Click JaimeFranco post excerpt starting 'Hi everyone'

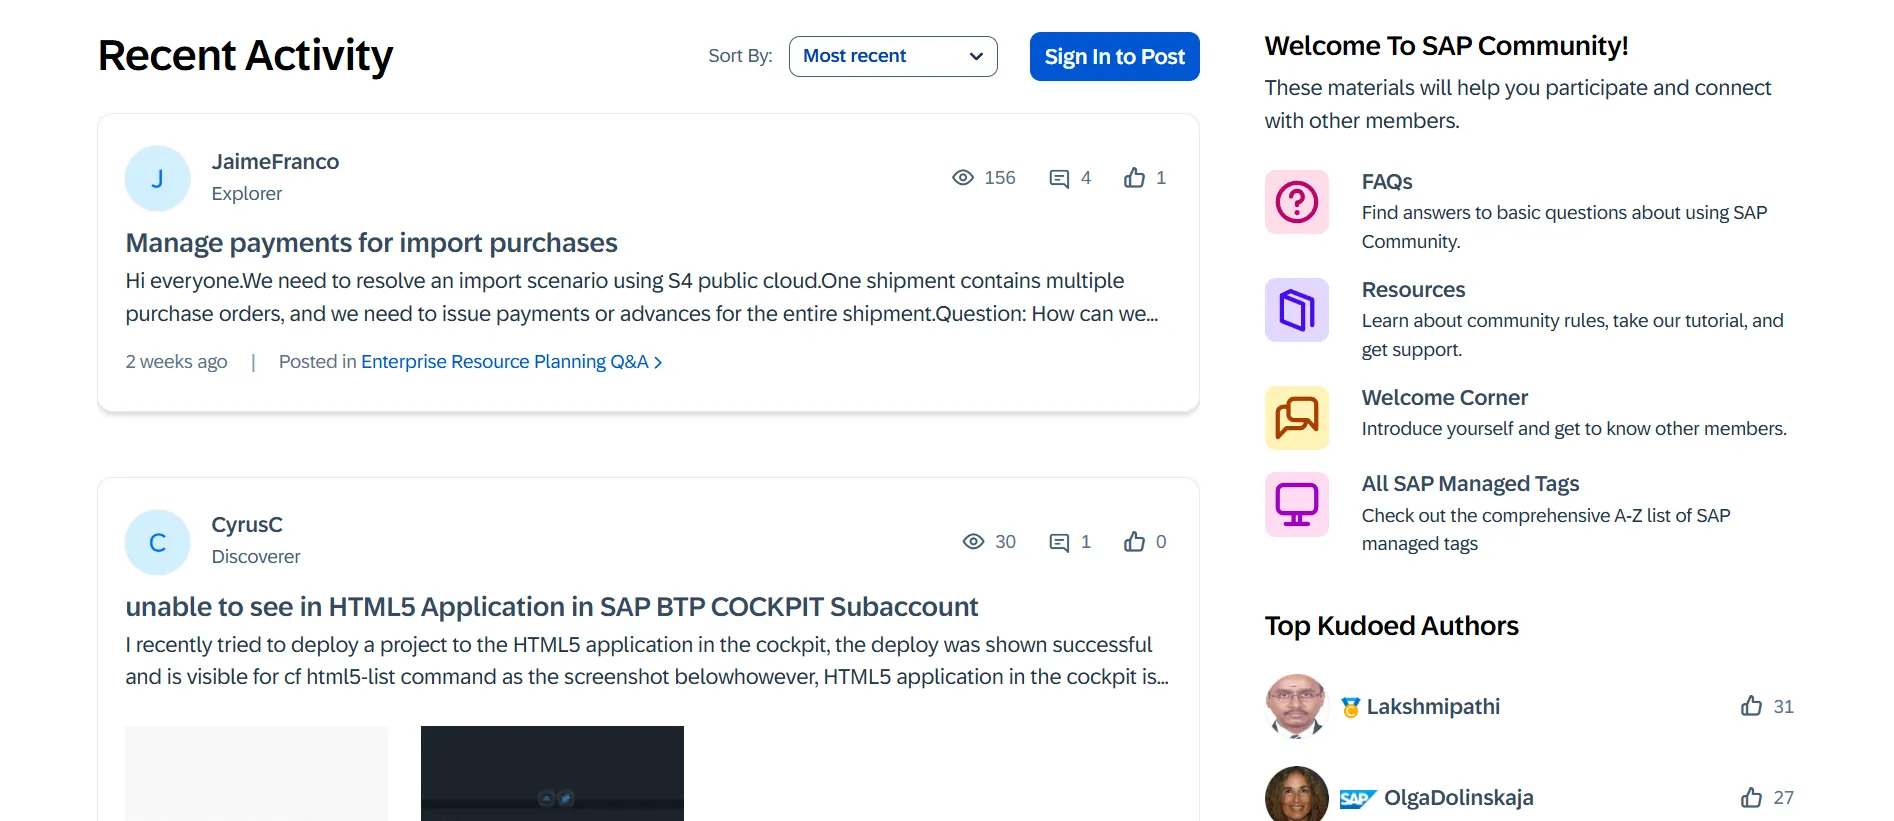pos(642,297)
